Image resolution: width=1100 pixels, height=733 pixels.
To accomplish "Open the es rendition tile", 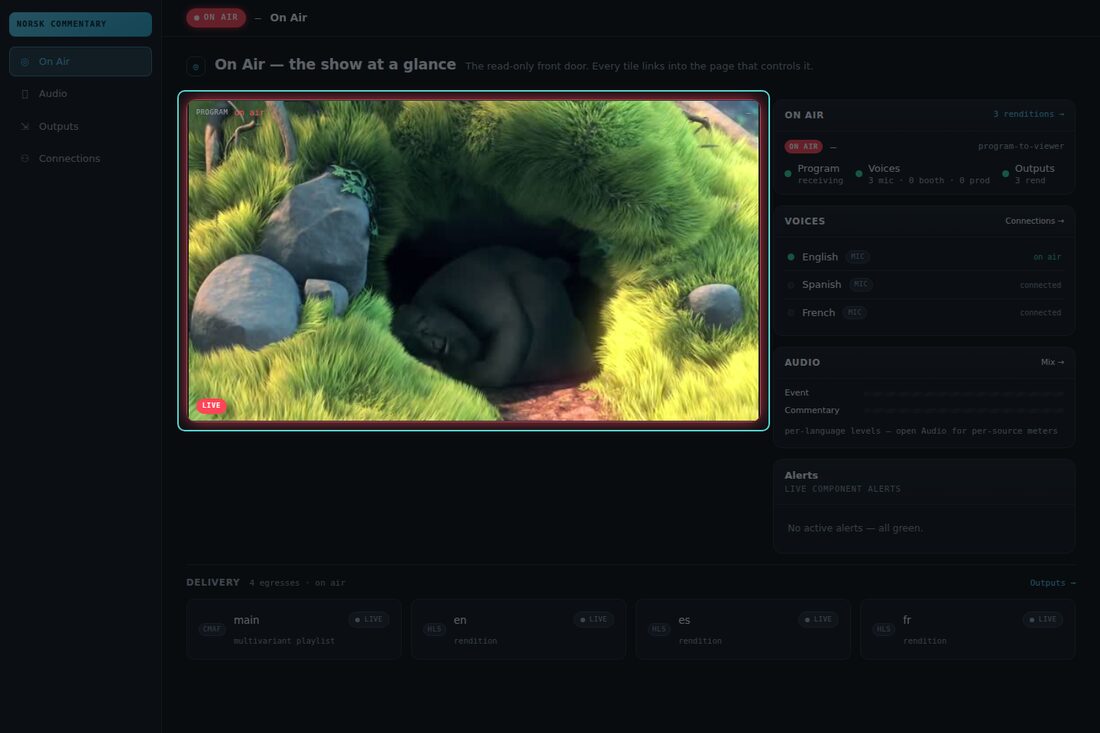I will [743, 629].
